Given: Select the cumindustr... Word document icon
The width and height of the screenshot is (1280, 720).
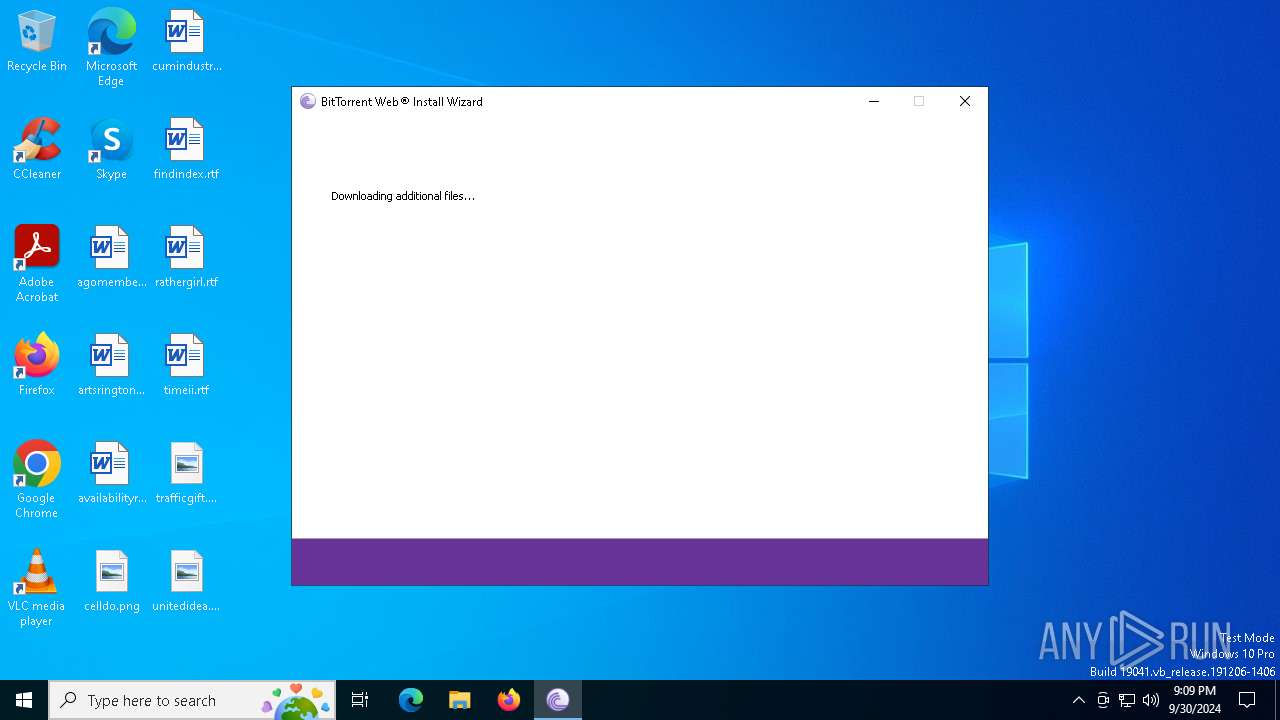Looking at the screenshot, I should pyautogui.click(x=186, y=41).
